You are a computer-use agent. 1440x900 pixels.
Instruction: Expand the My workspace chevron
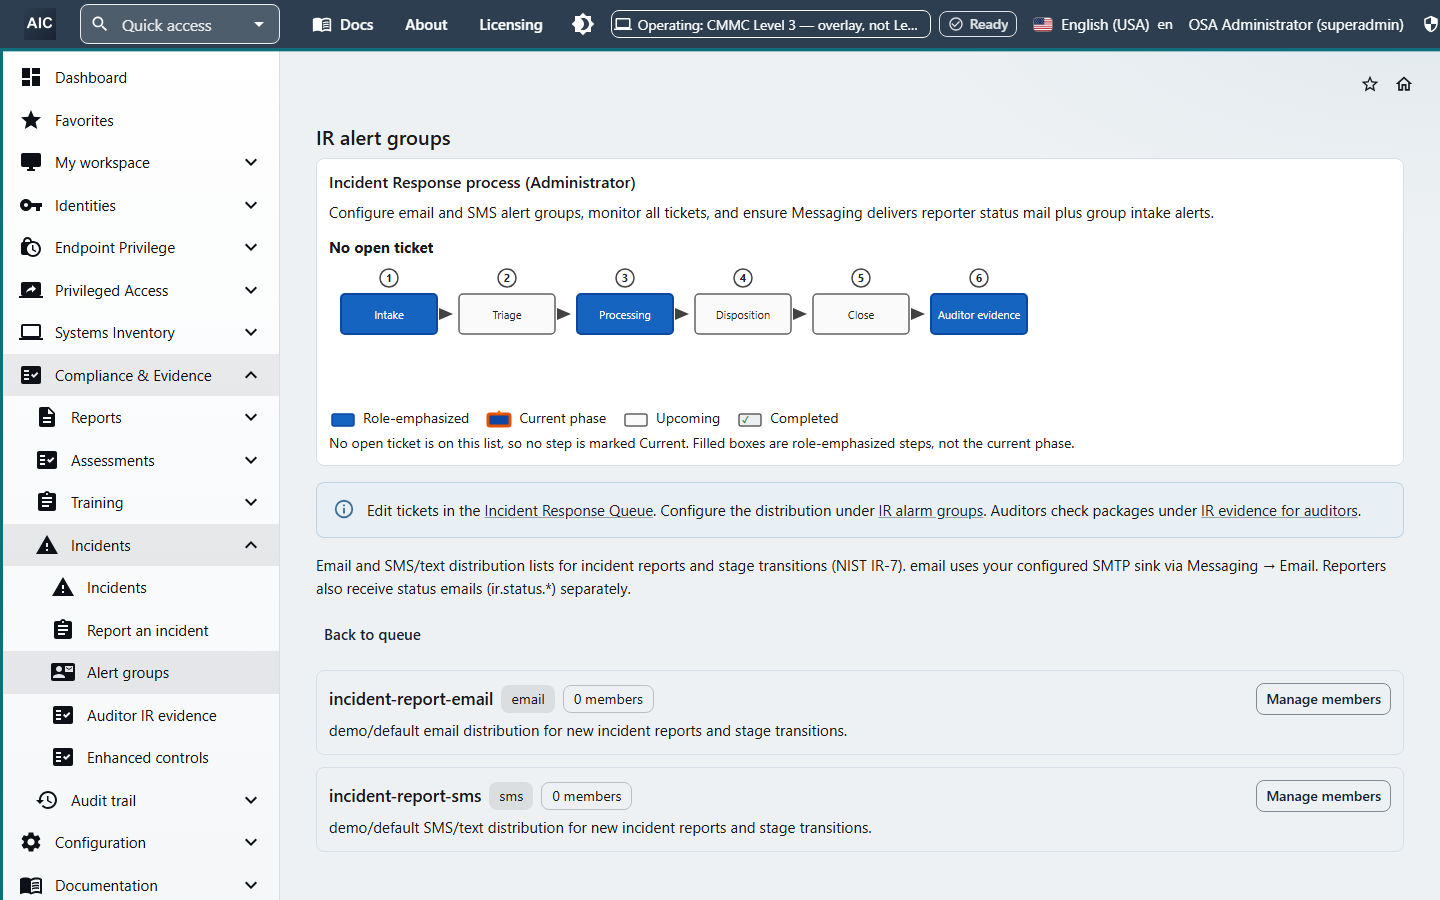point(251,162)
